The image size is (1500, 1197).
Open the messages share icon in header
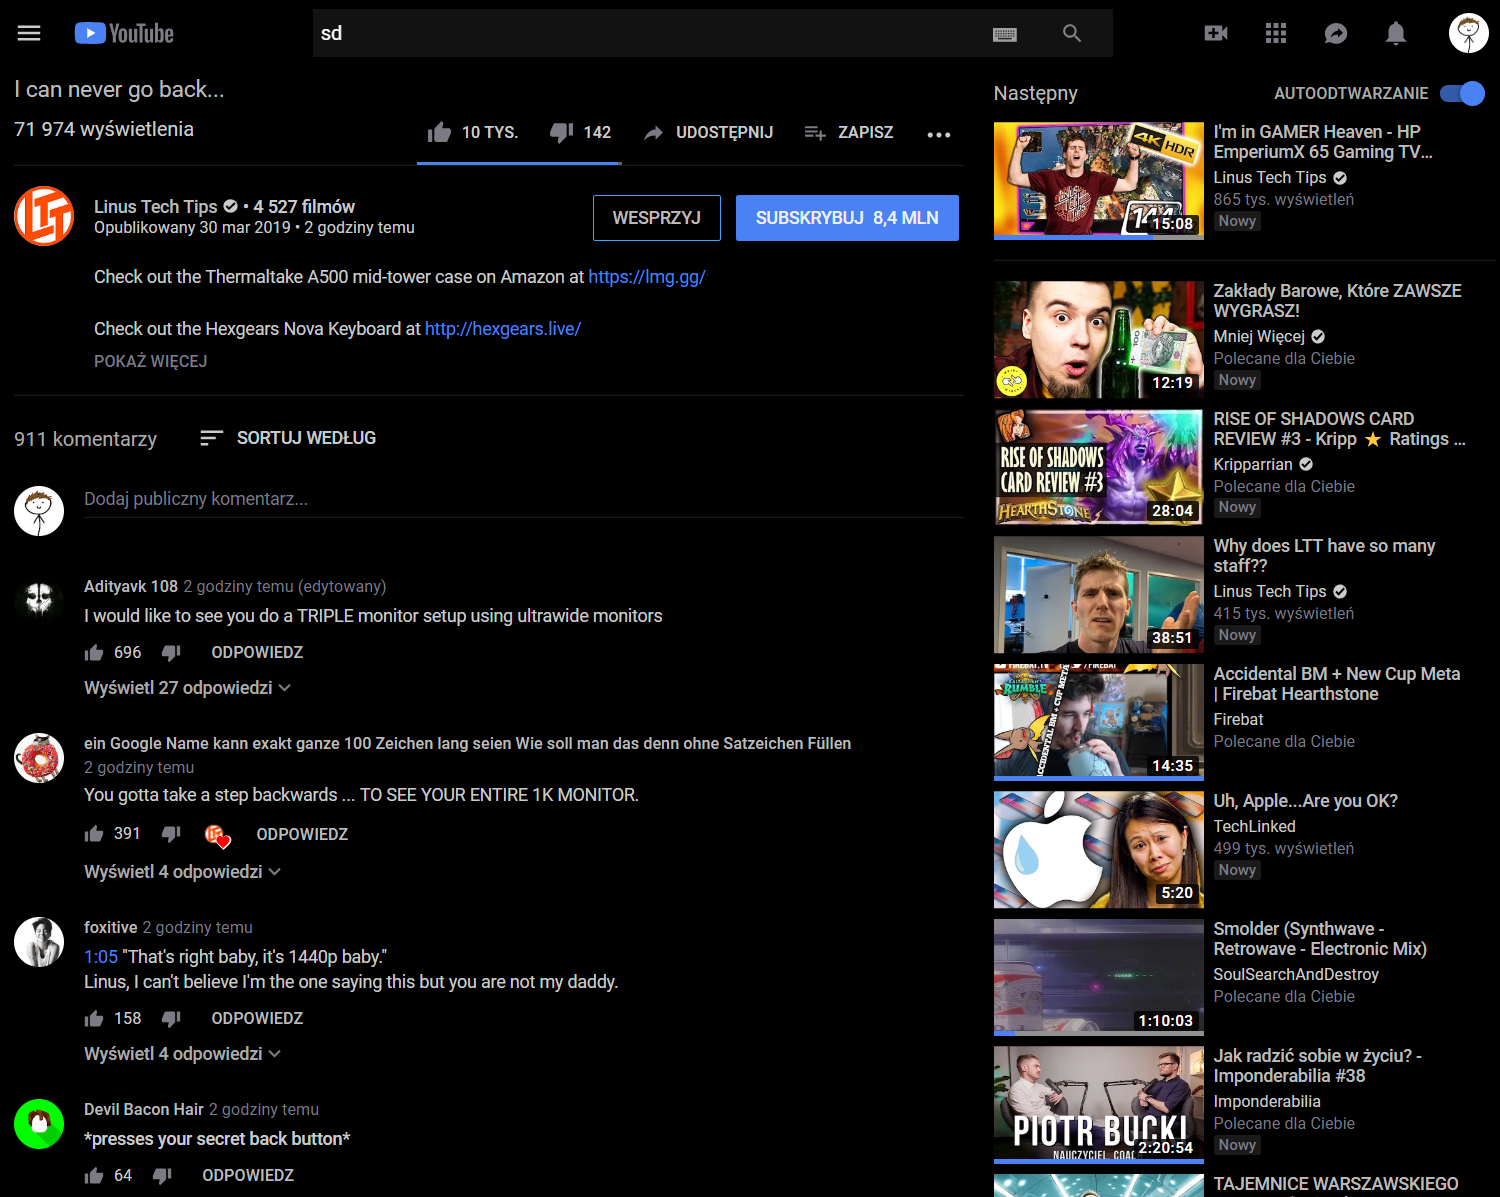pyautogui.click(x=1336, y=33)
